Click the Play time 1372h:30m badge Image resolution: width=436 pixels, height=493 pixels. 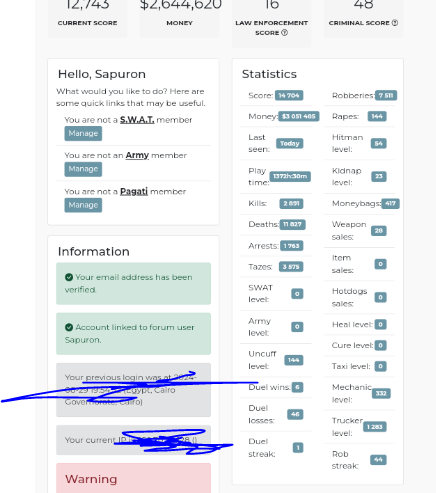pos(290,176)
